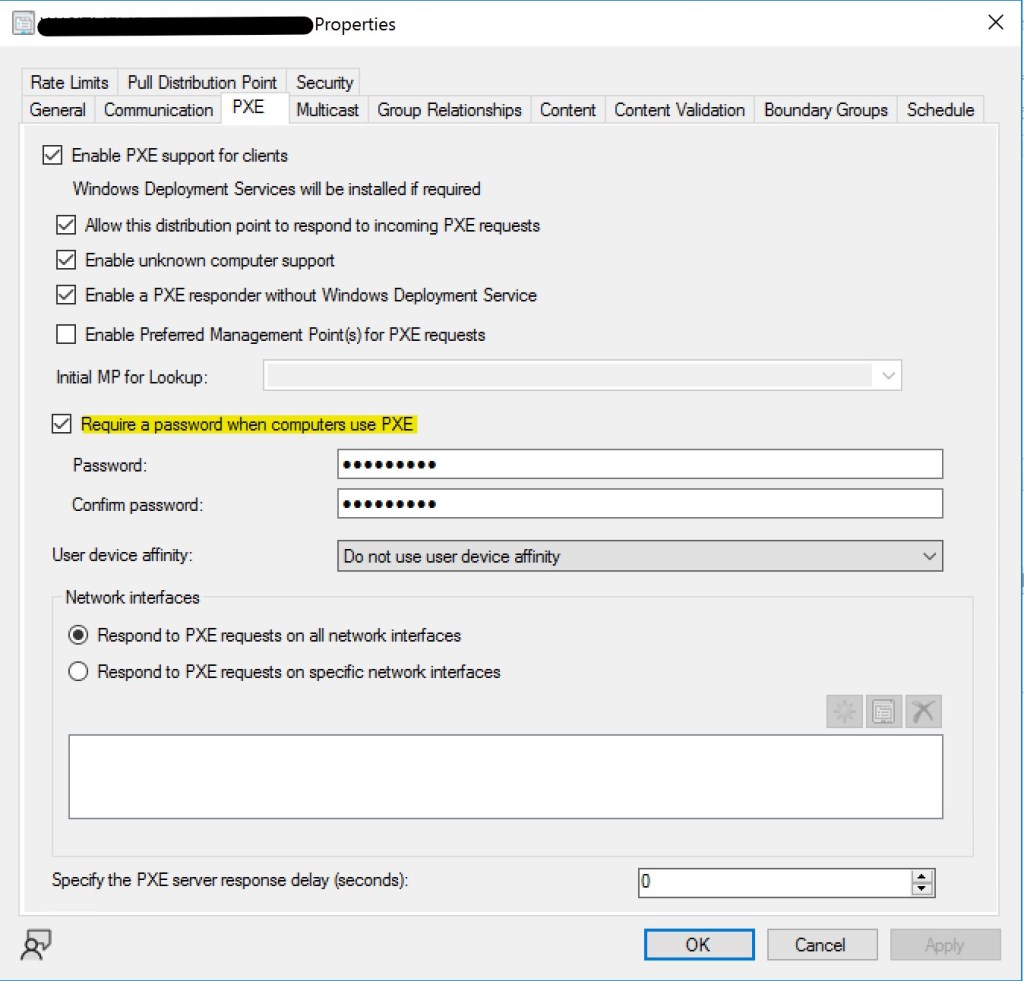
Task: Toggle Enable unknown computer support checkbox
Action: pyautogui.click(x=66, y=260)
